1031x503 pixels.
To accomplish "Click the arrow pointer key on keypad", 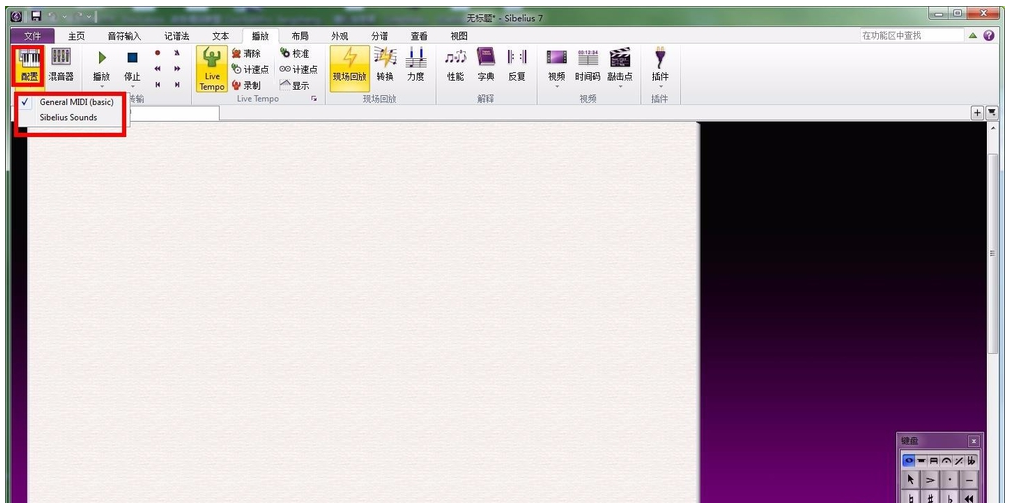I will (x=911, y=480).
